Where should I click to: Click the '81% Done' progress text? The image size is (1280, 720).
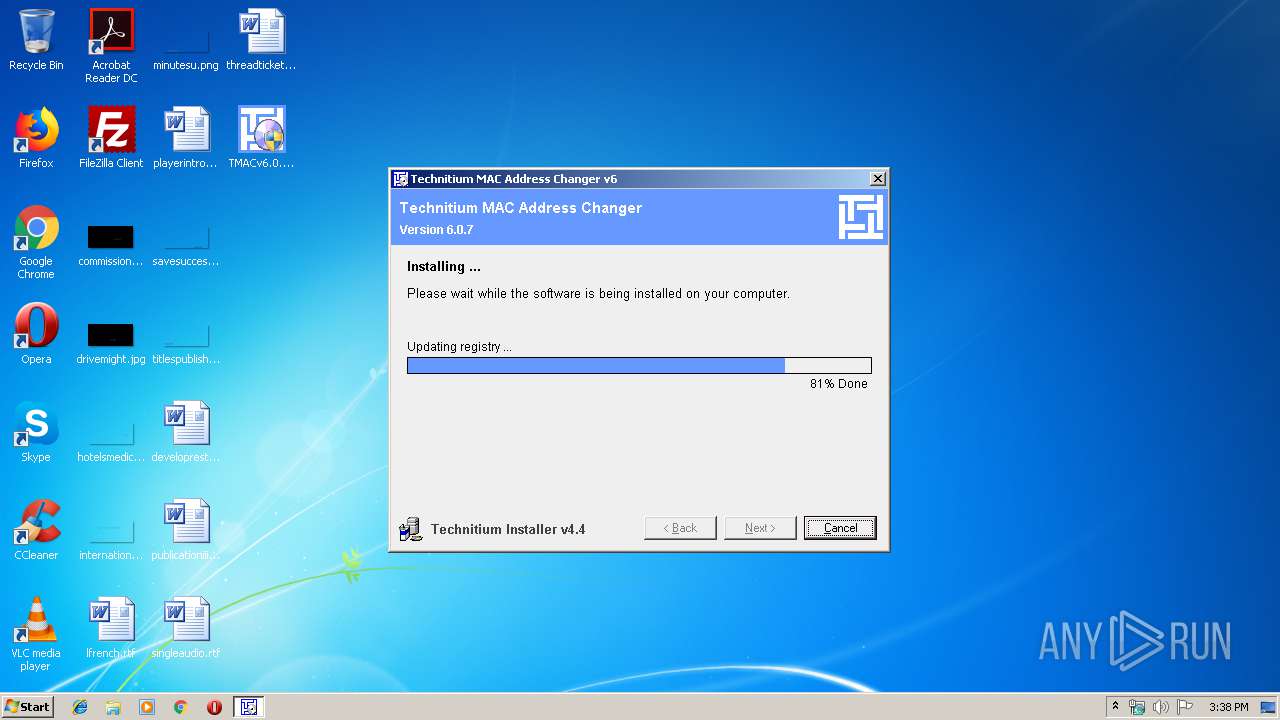(839, 384)
